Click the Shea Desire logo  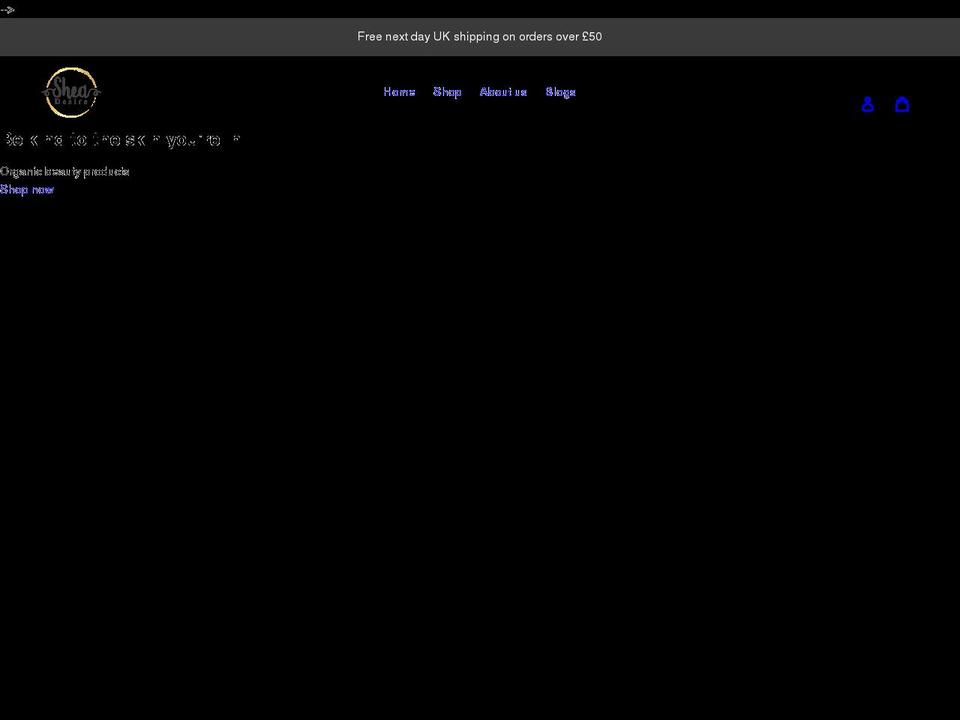click(x=72, y=92)
